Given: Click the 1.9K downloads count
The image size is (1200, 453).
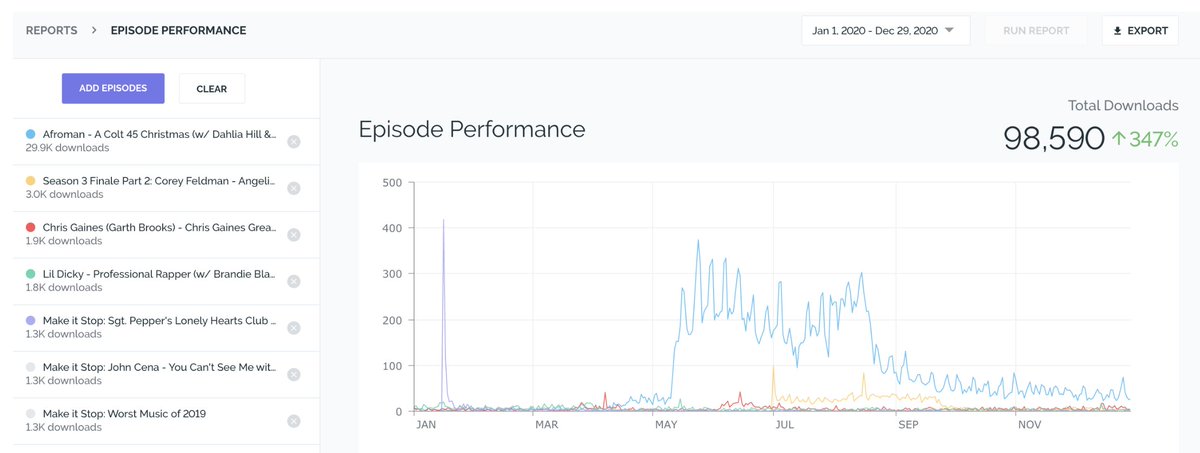Looking at the screenshot, I should 62,241.
